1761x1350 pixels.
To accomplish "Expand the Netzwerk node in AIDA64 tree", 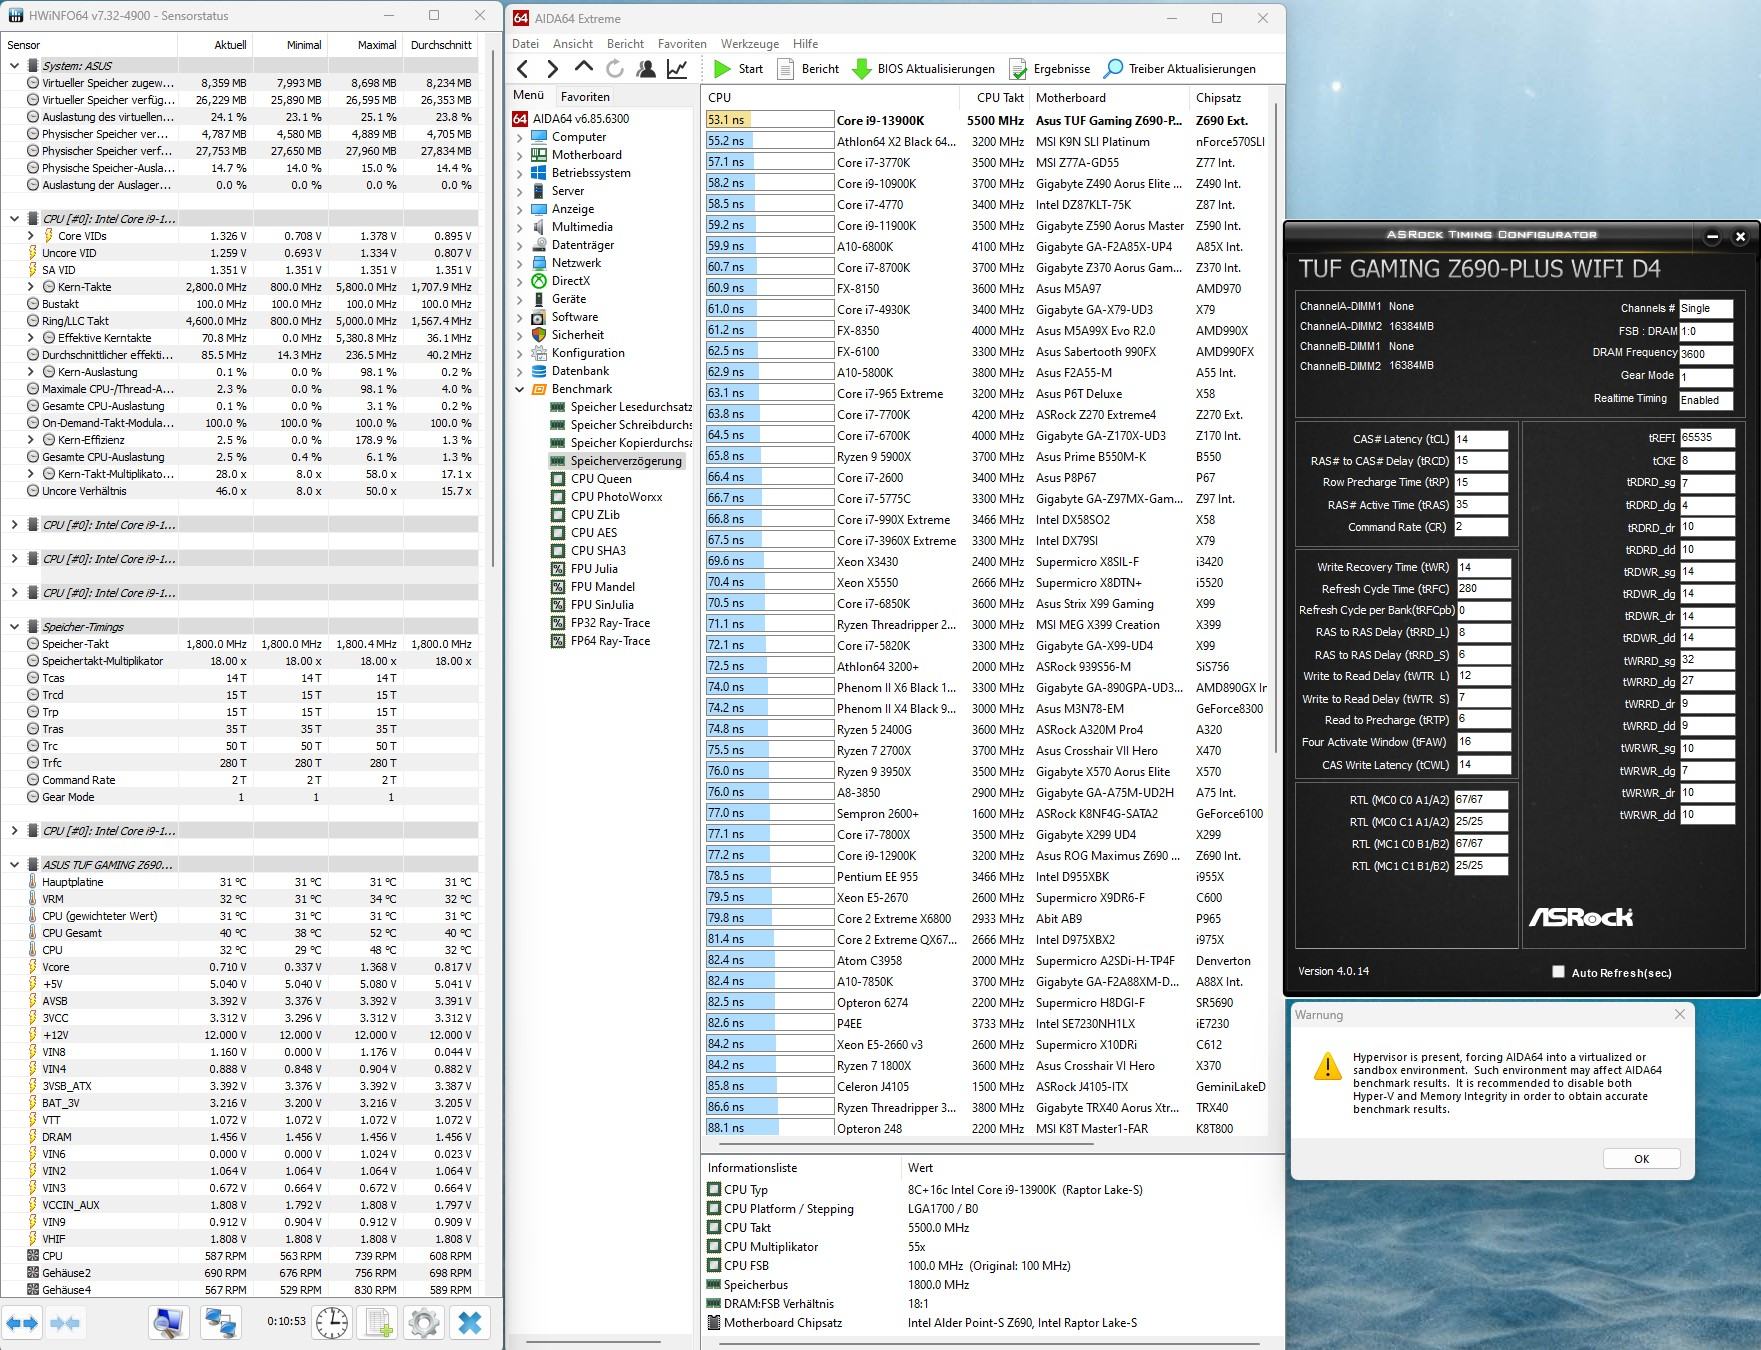I will click(520, 263).
